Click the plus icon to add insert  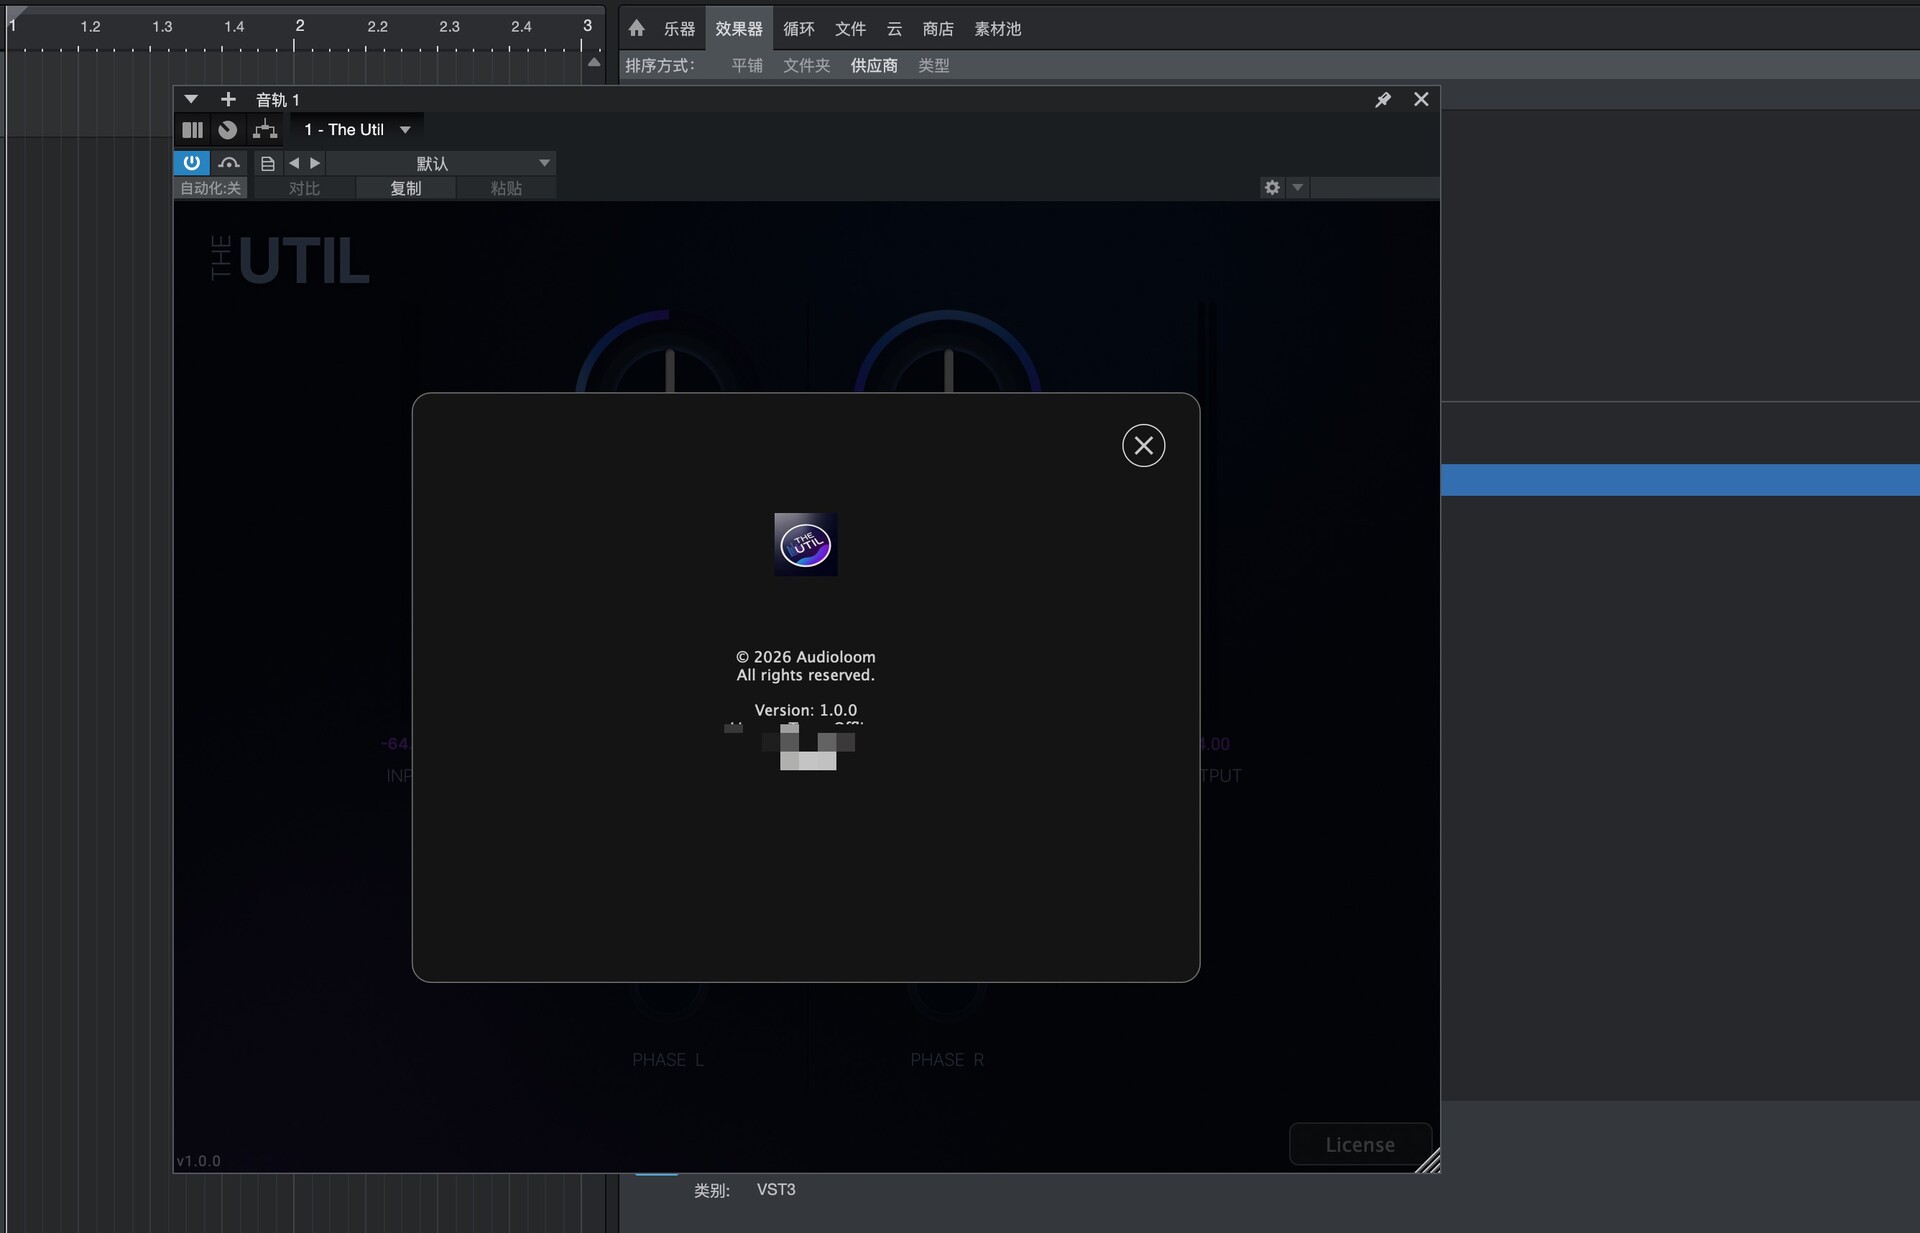click(x=228, y=99)
